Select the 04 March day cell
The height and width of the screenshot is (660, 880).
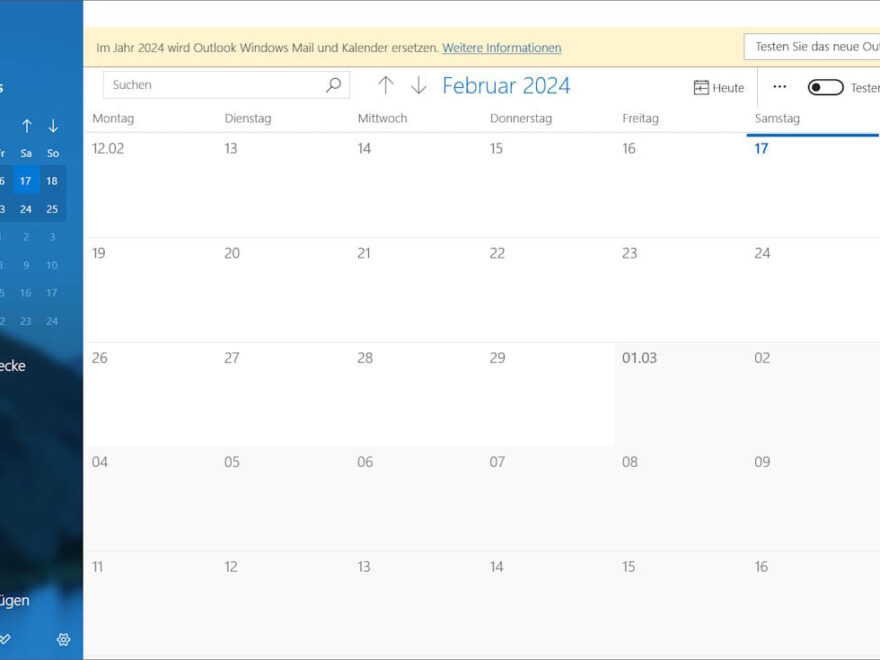coord(150,498)
